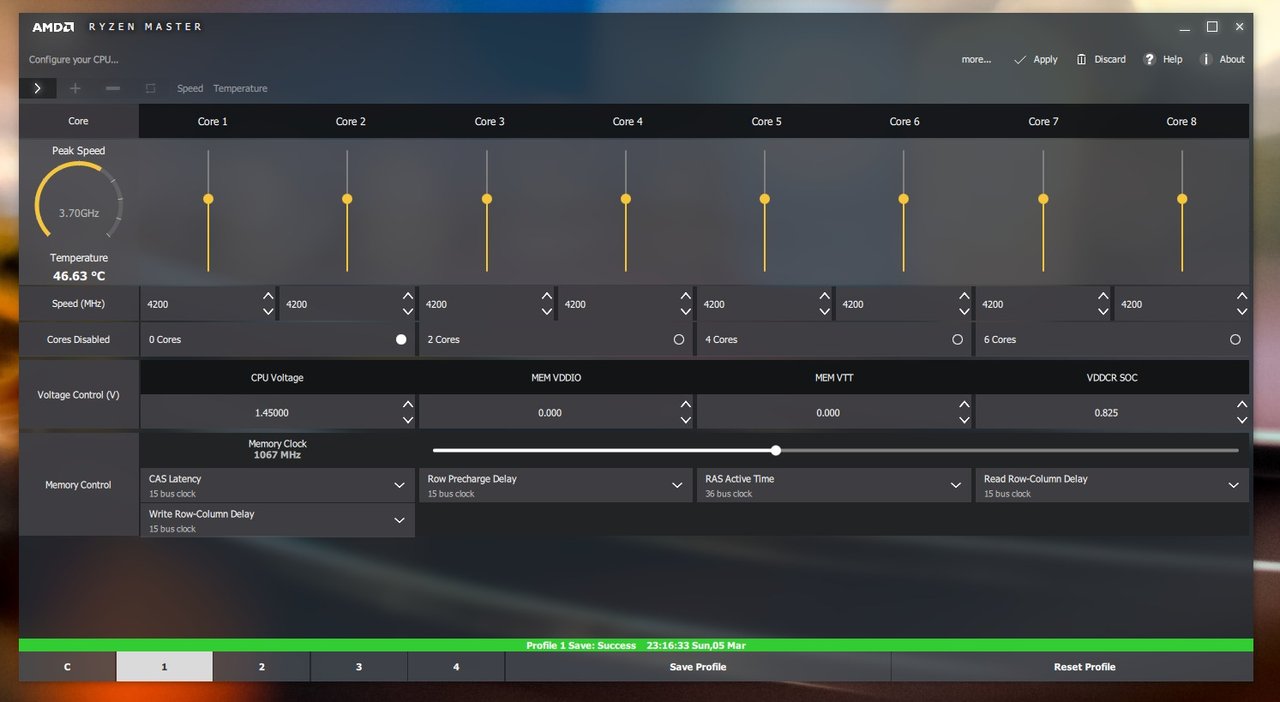Viewport: 1280px width, 702px height.
Task: Click the Speed label in toolbar
Action: pos(190,88)
